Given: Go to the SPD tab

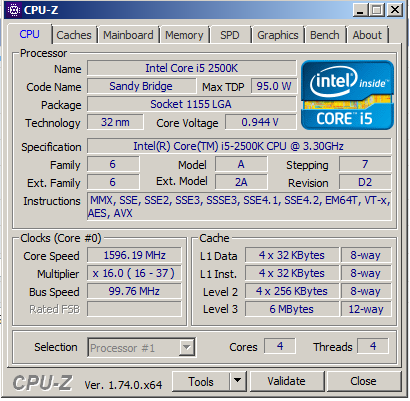Looking at the screenshot, I should coord(230,35).
